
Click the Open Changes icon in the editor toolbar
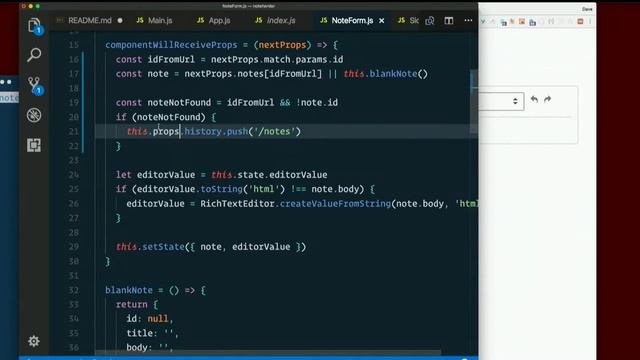pyautogui.click(x=430, y=20)
